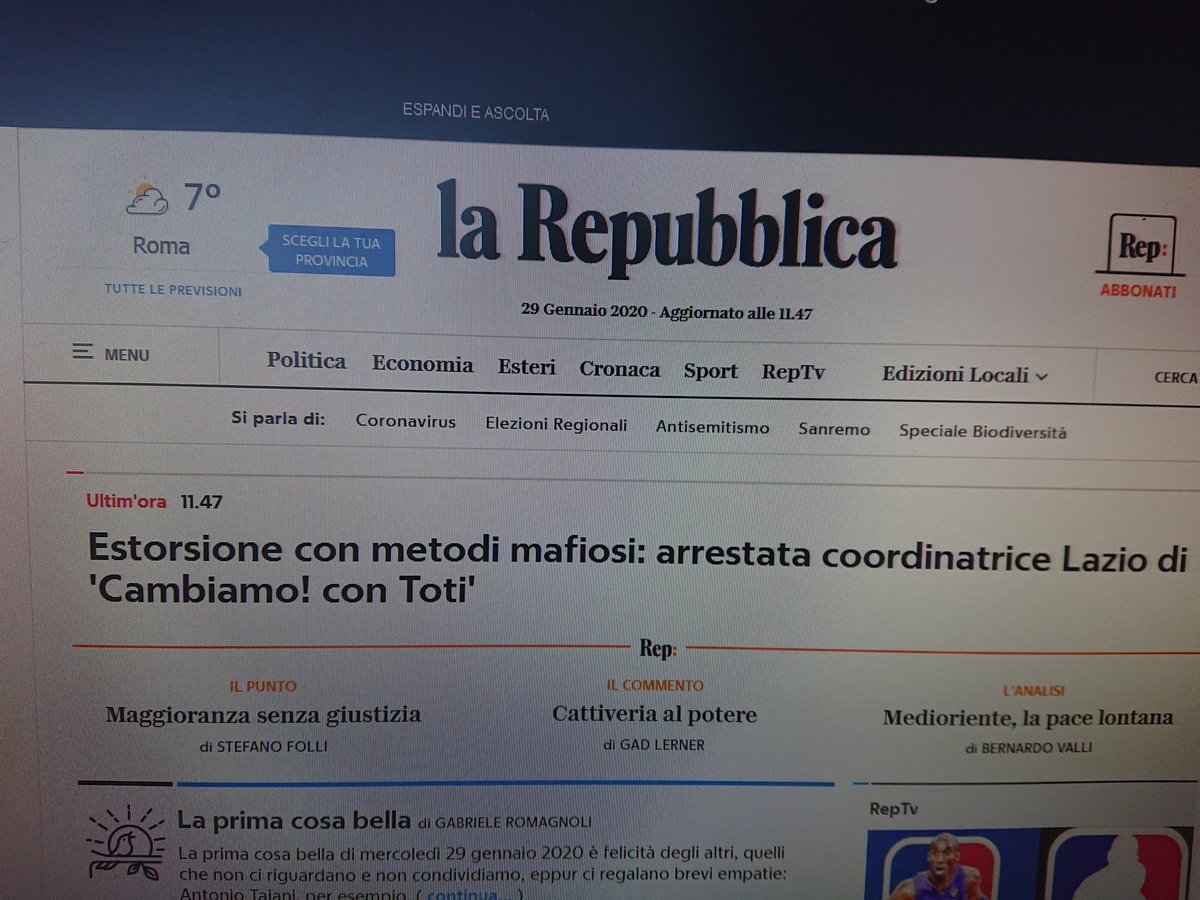Viewport: 1200px width, 900px height.
Task: Open the hamburger MENU icon
Action: pos(83,353)
